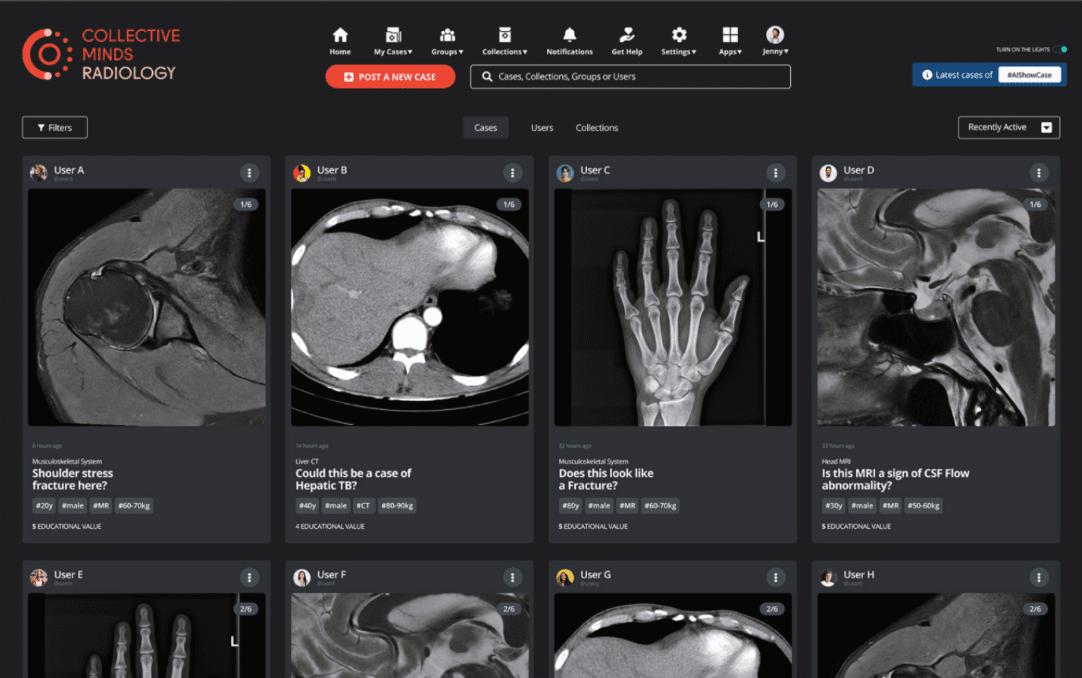Open the three-dot menu on User D's case
Image resolution: width=1082 pixels, height=678 pixels.
pos(1039,172)
